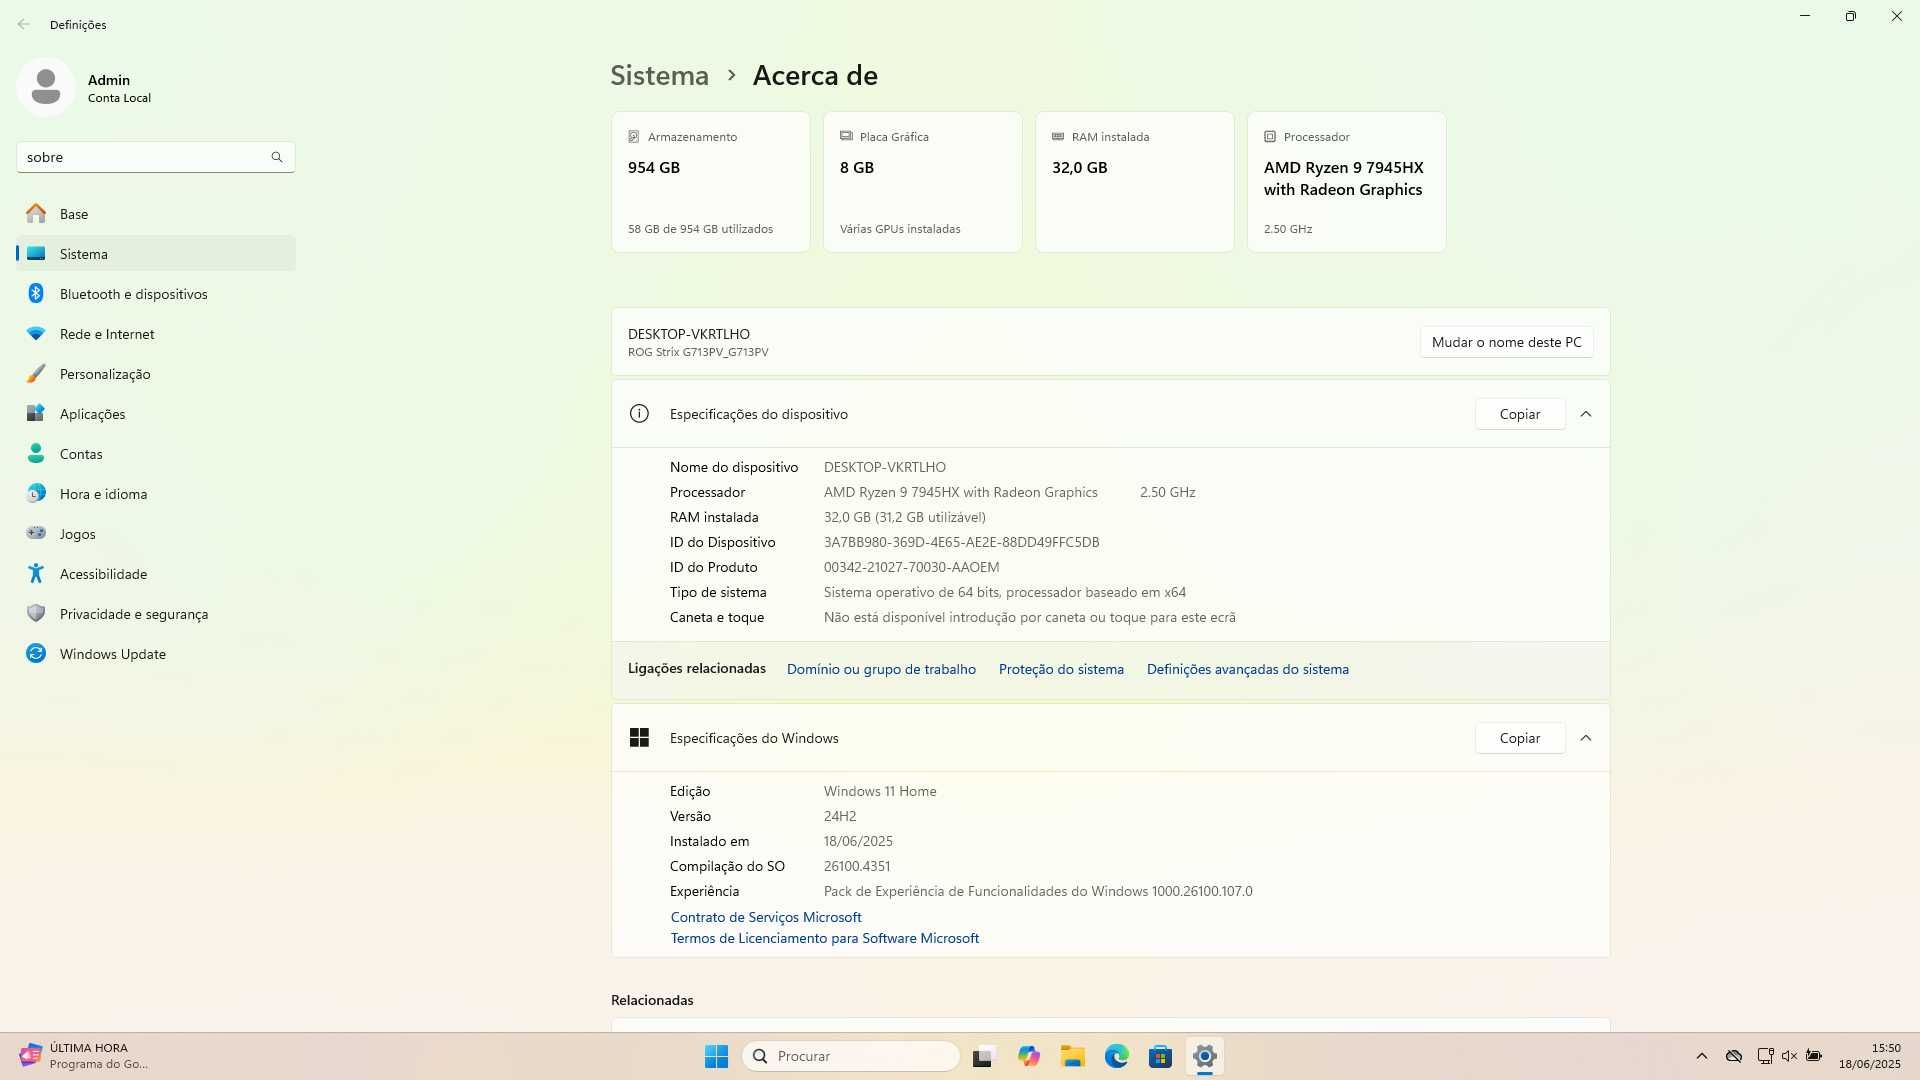The height and width of the screenshot is (1080, 1920).
Task: Click Mudar o nome deste PC button
Action: click(1506, 342)
